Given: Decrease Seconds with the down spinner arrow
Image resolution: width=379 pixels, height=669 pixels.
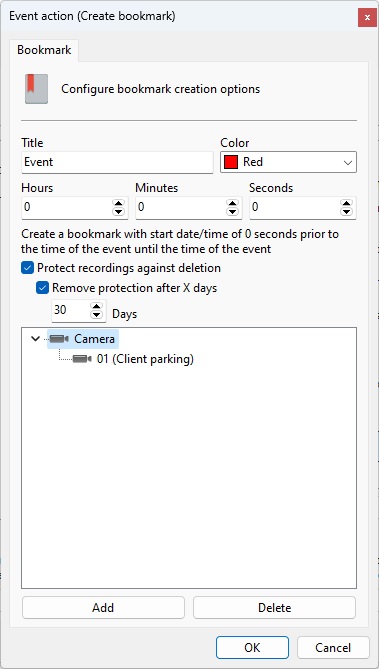Looking at the screenshot, I should [346, 212].
